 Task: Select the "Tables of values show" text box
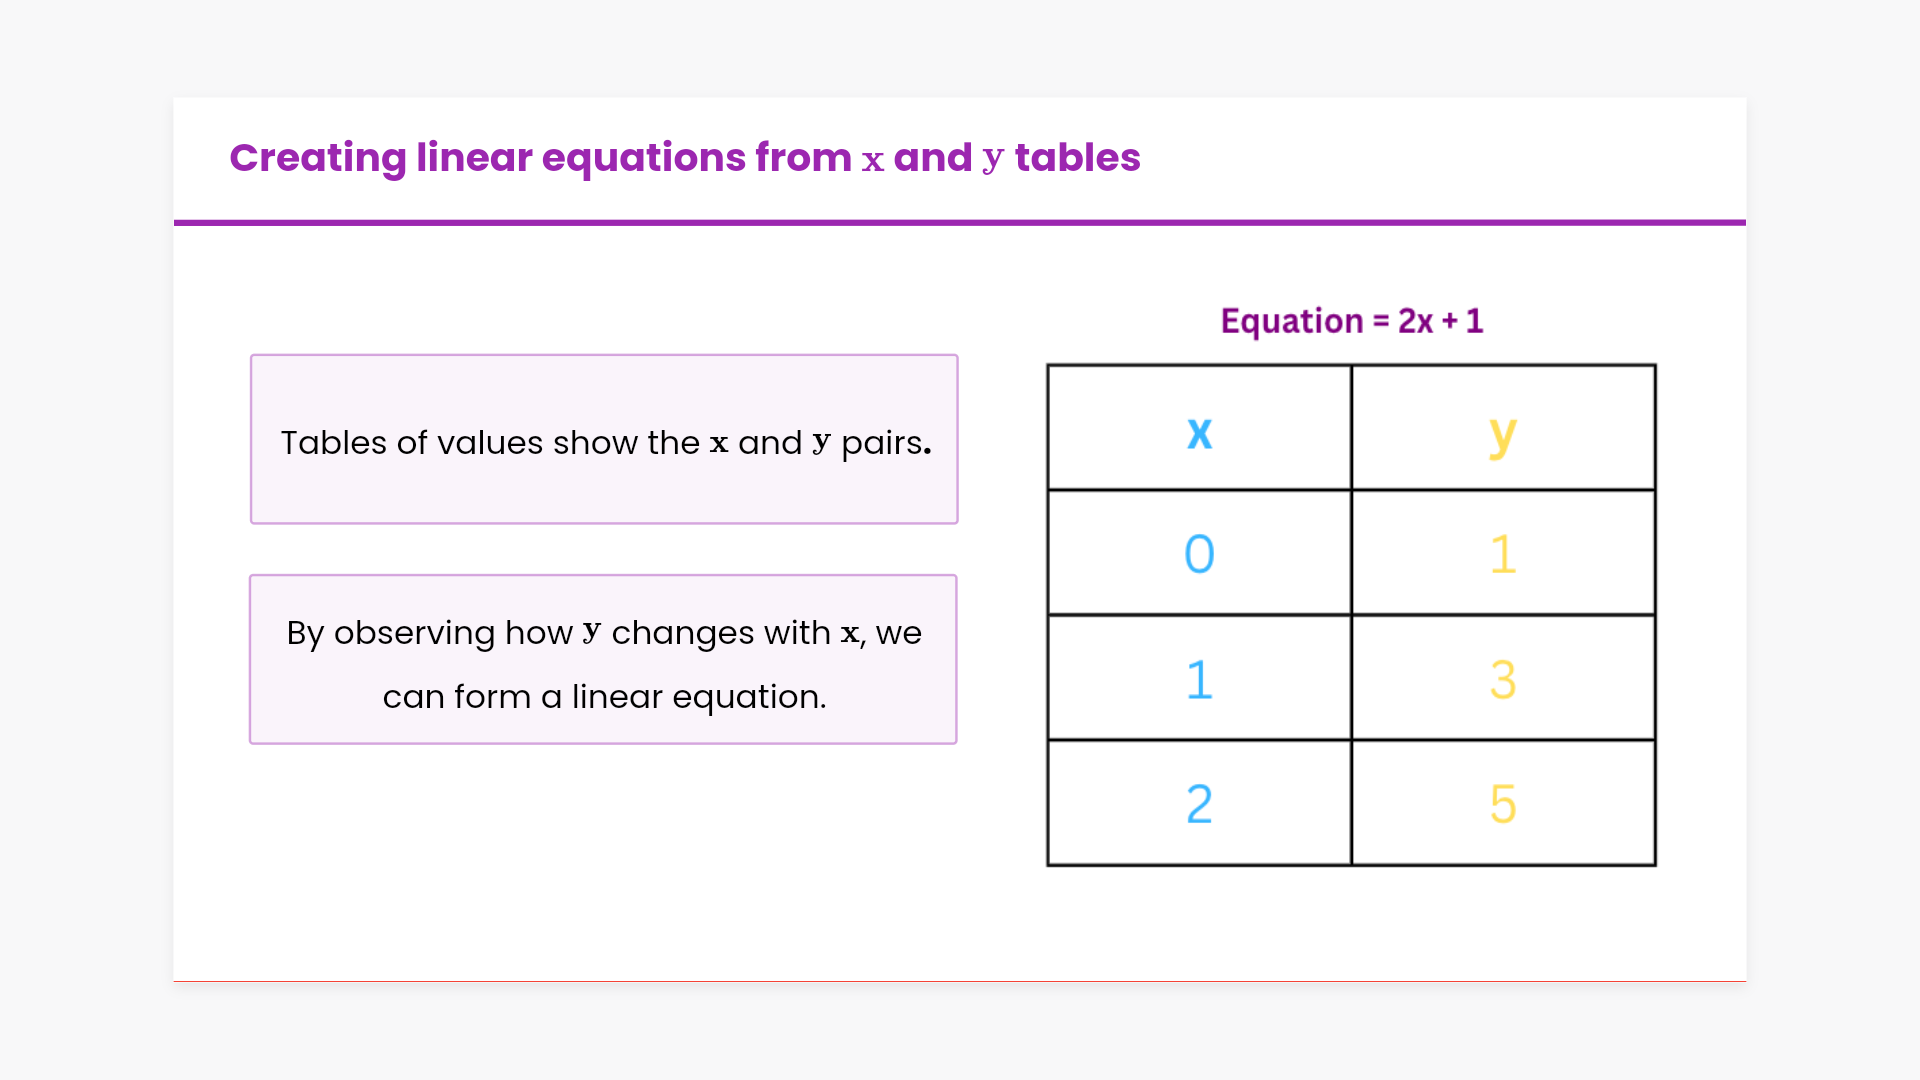tap(604, 439)
